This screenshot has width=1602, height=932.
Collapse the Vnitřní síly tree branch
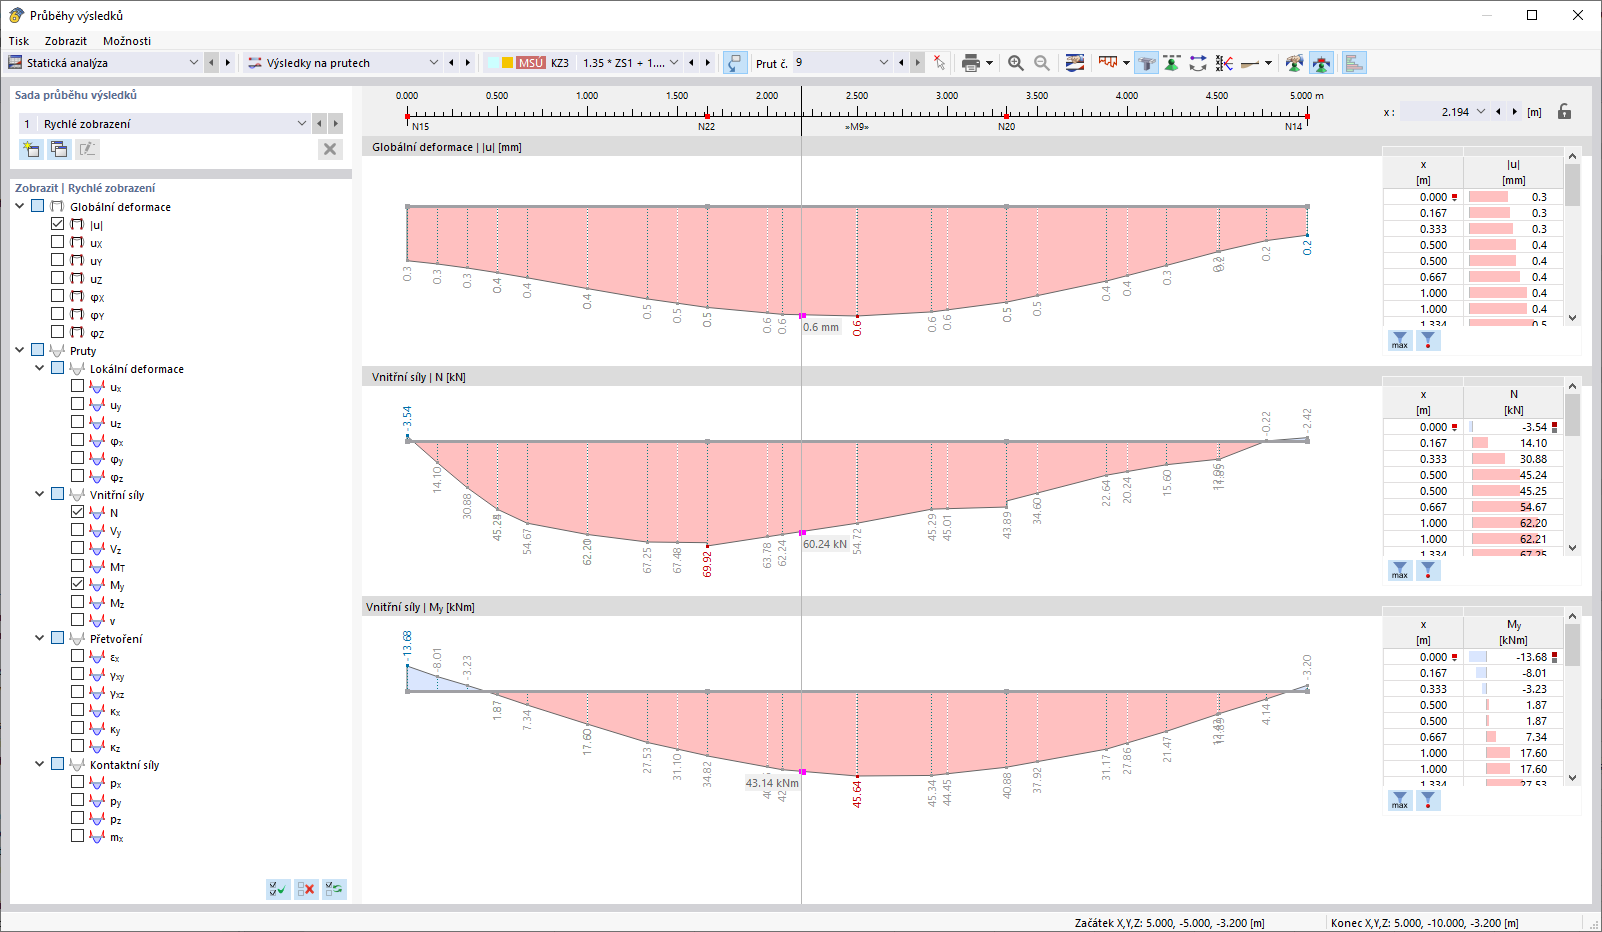coord(40,494)
